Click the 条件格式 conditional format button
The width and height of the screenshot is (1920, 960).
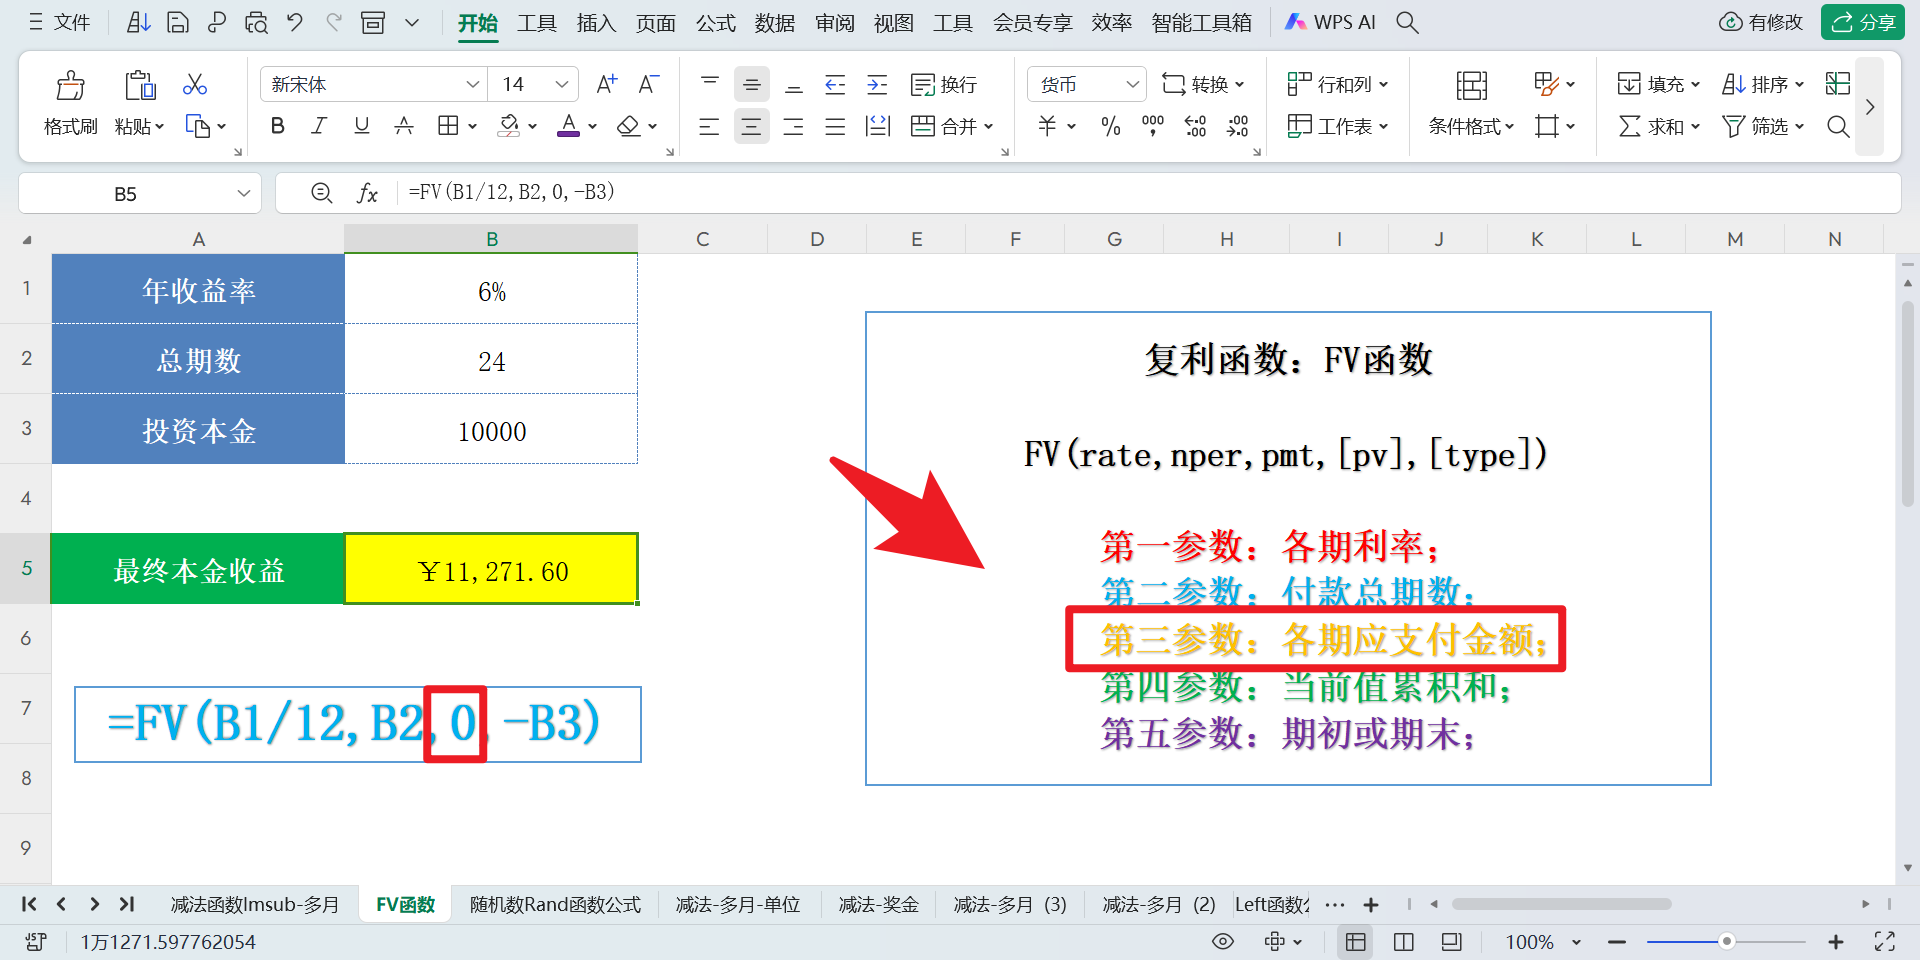pos(1471,104)
